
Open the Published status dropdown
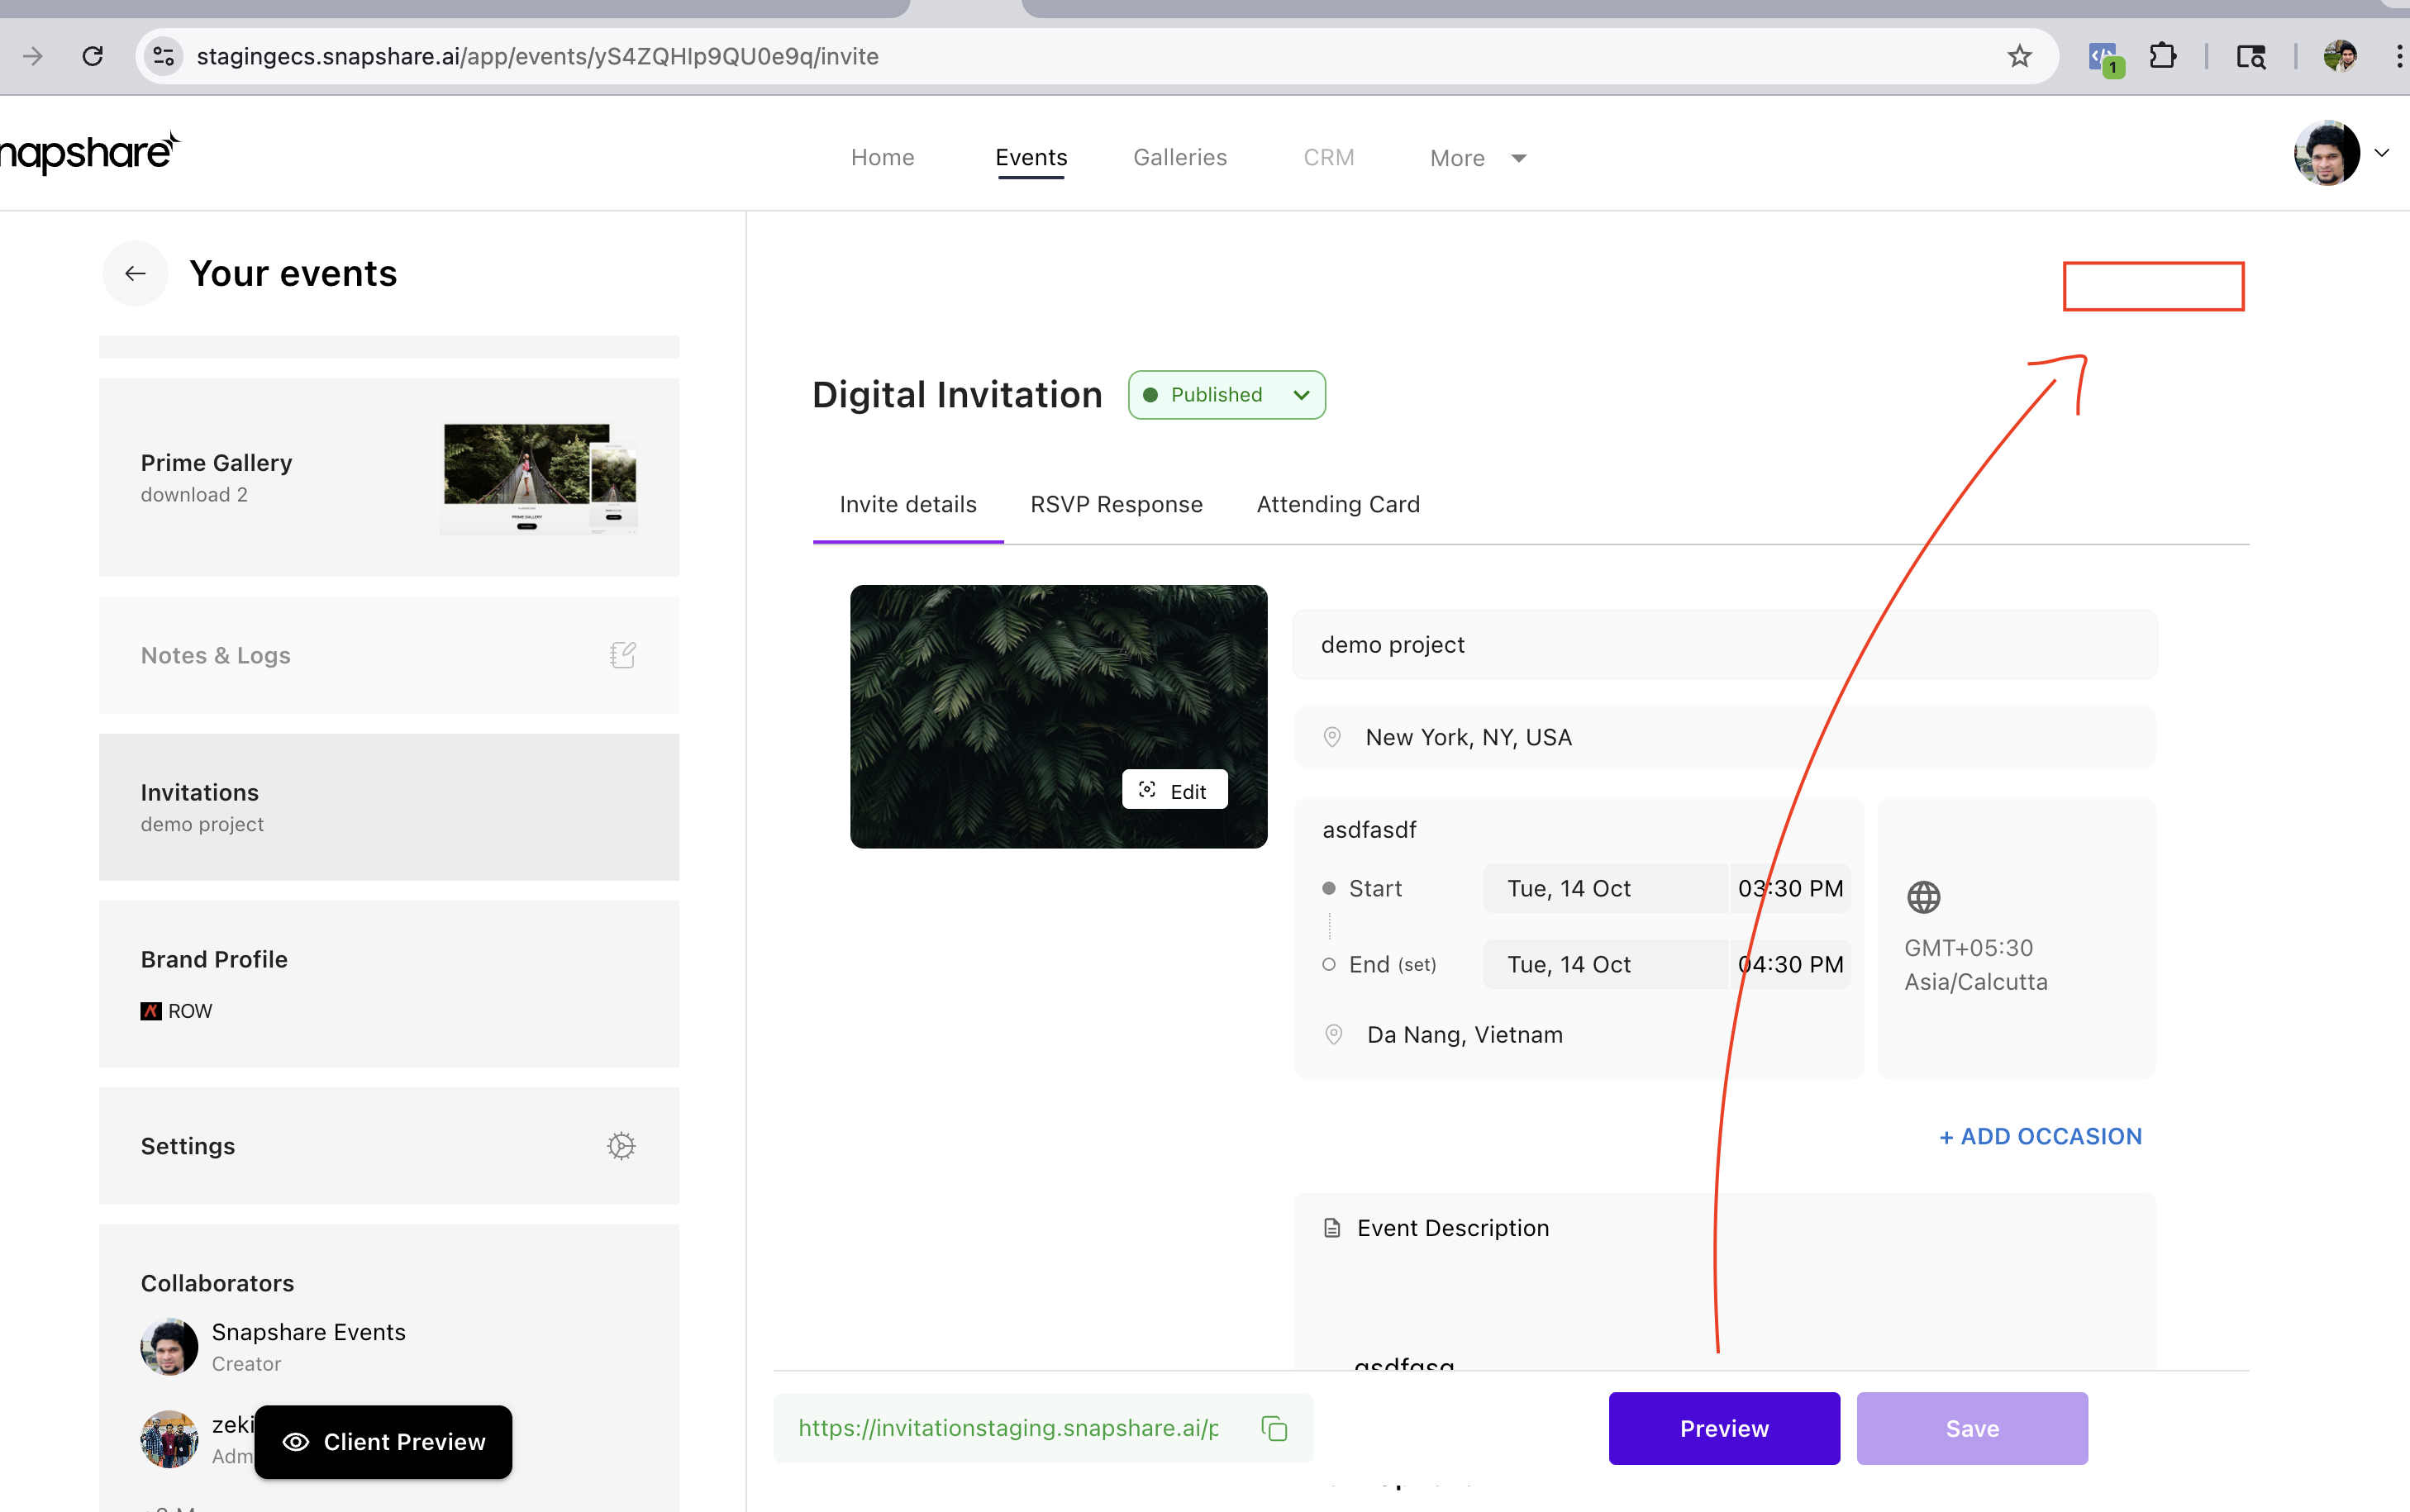coord(1226,395)
